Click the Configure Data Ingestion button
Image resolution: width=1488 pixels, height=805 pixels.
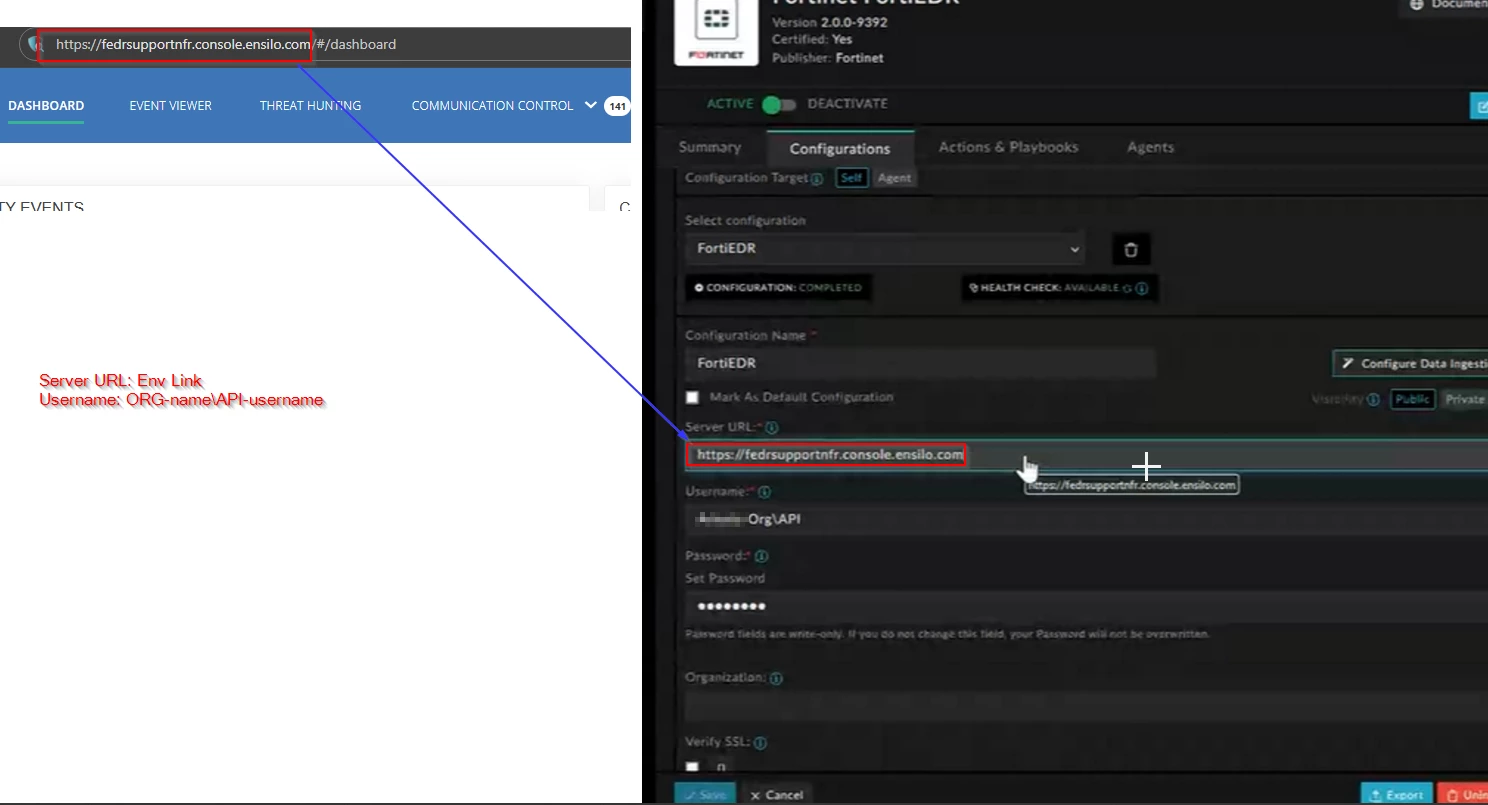[x=1410, y=364]
